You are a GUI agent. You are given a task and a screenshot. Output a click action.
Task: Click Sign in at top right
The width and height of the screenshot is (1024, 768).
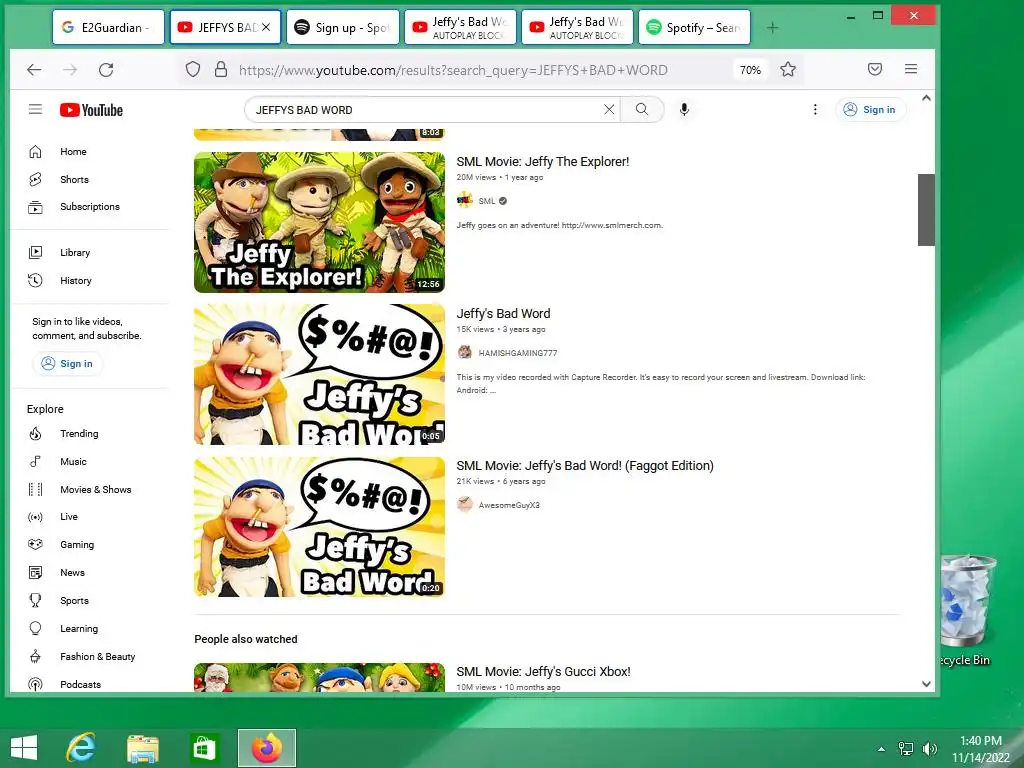871,110
